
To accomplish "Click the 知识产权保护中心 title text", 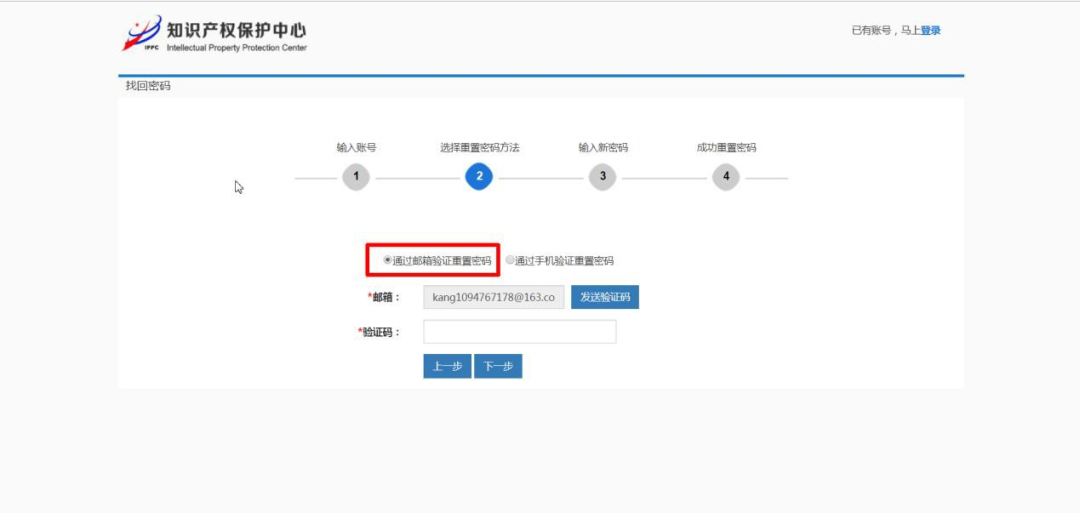I will pos(236,28).
